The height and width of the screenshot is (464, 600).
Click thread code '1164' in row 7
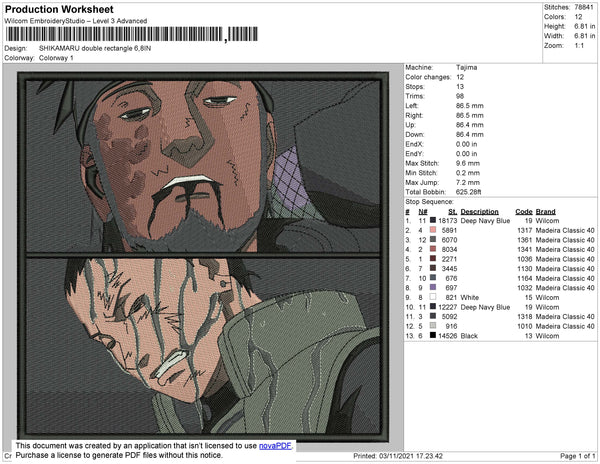tap(524, 278)
